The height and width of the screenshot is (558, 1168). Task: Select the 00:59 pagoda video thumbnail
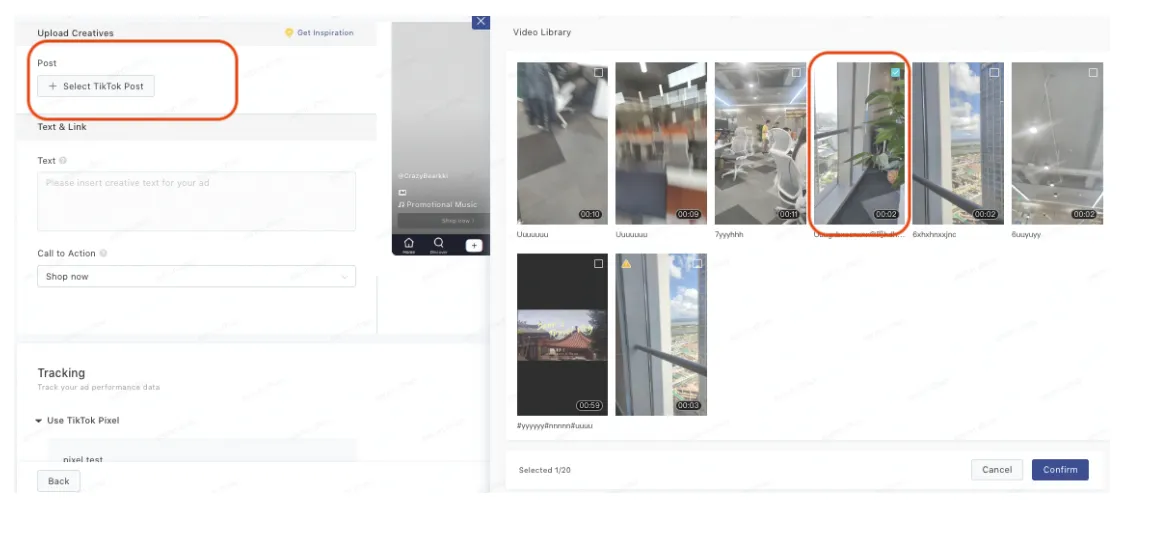(x=562, y=335)
